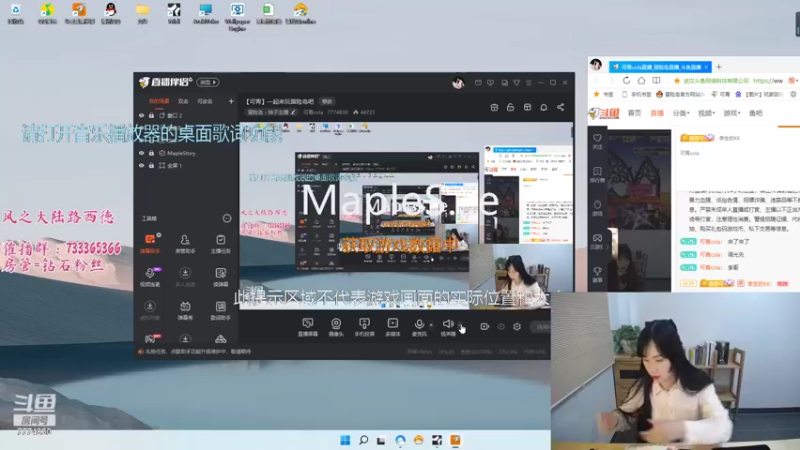
Task: Open 赛事 trophy in Douyu sidebar
Action: point(597,274)
